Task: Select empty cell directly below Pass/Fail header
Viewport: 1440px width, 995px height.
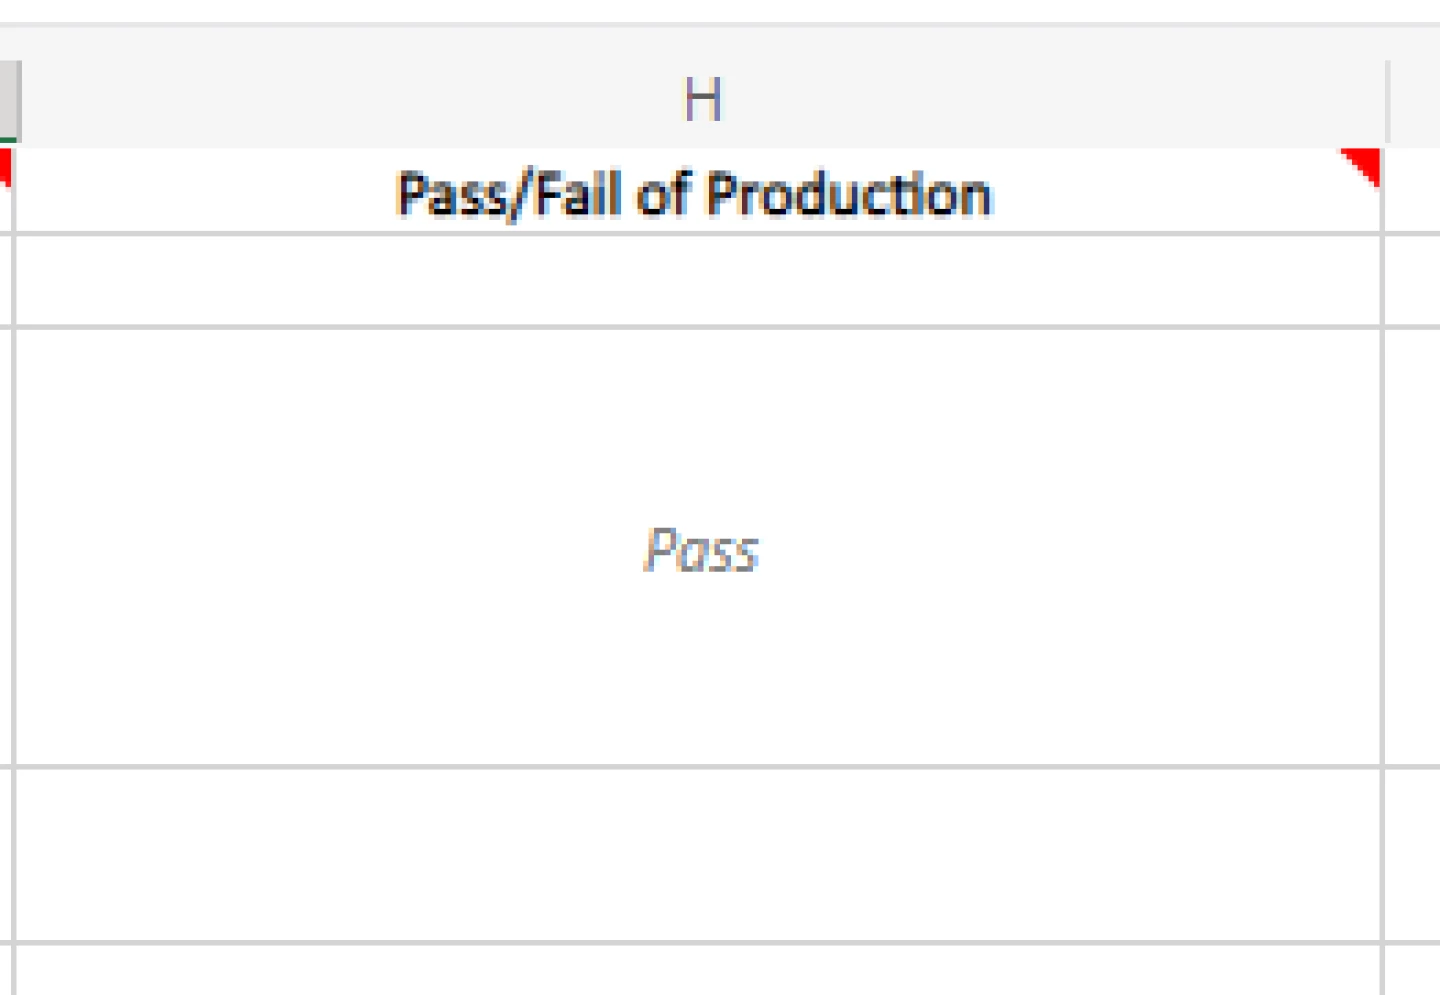Action: click(700, 280)
